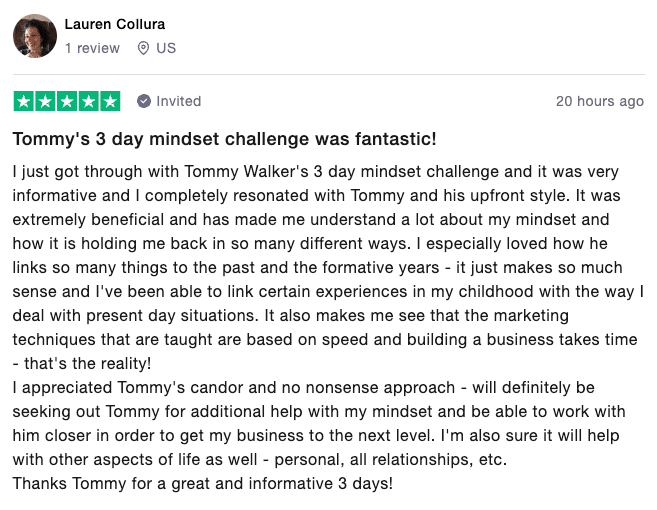This screenshot has width=657, height=510.
Task: Open Lauren Collura's profile picture
Action: coord(35,36)
